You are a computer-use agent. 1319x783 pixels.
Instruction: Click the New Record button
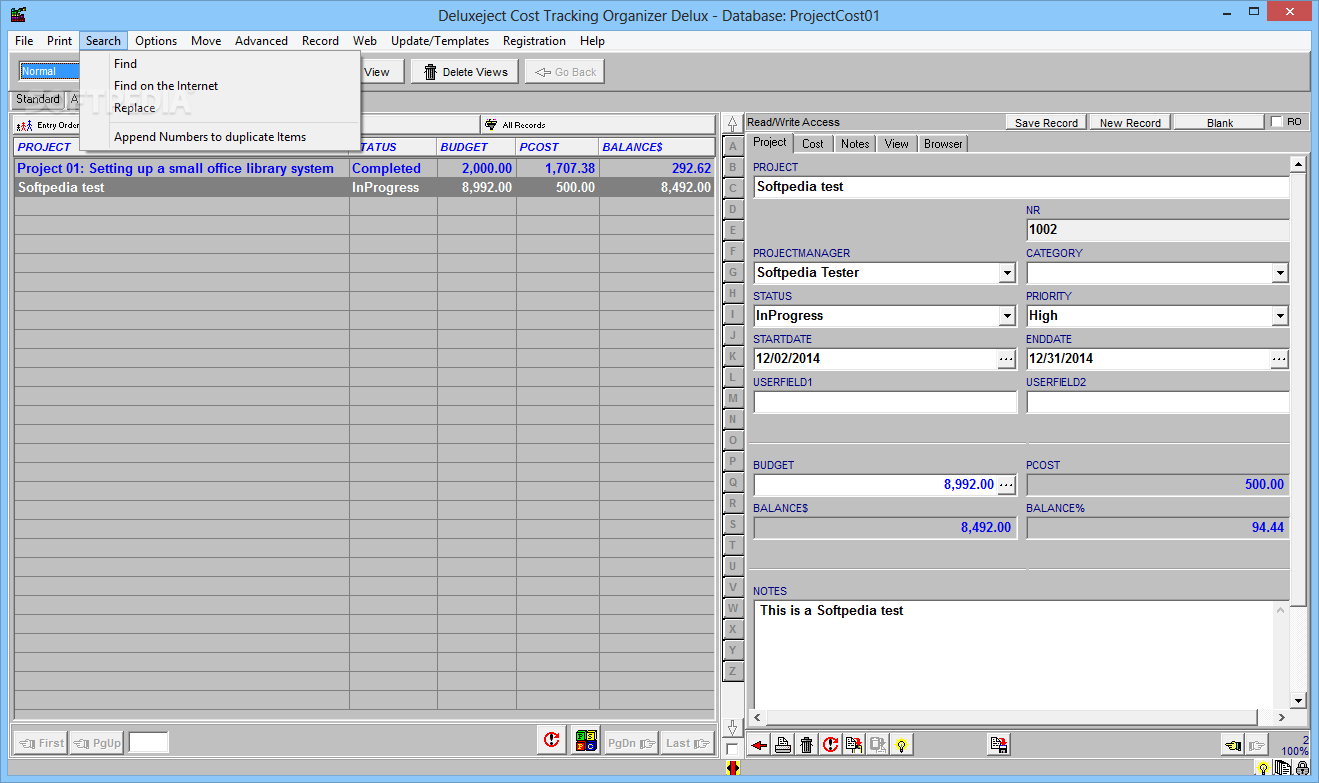tap(1130, 123)
